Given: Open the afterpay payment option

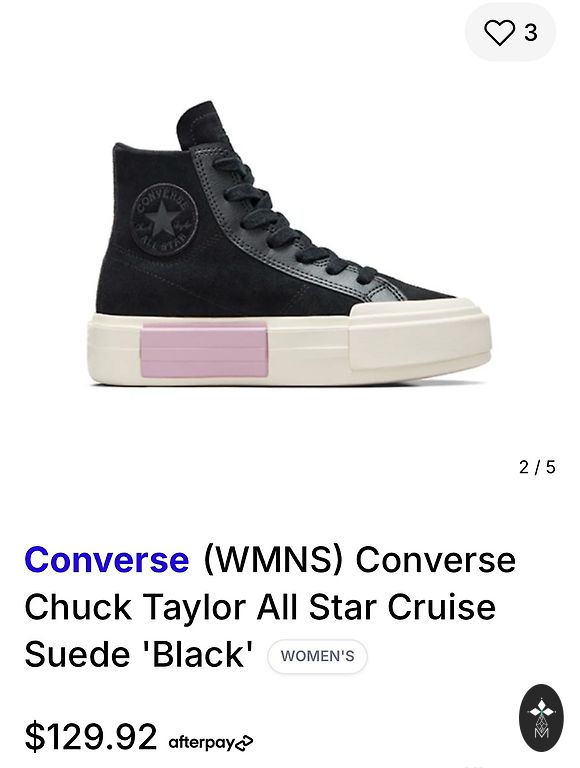Looking at the screenshot, I should pos(211,743).
